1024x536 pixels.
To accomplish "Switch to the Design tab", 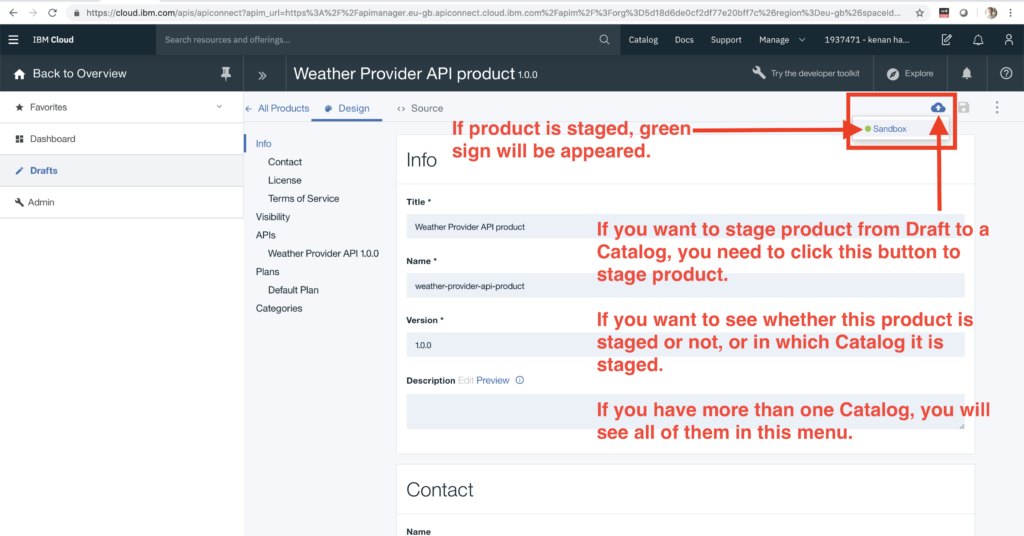I will coord(347,108).
